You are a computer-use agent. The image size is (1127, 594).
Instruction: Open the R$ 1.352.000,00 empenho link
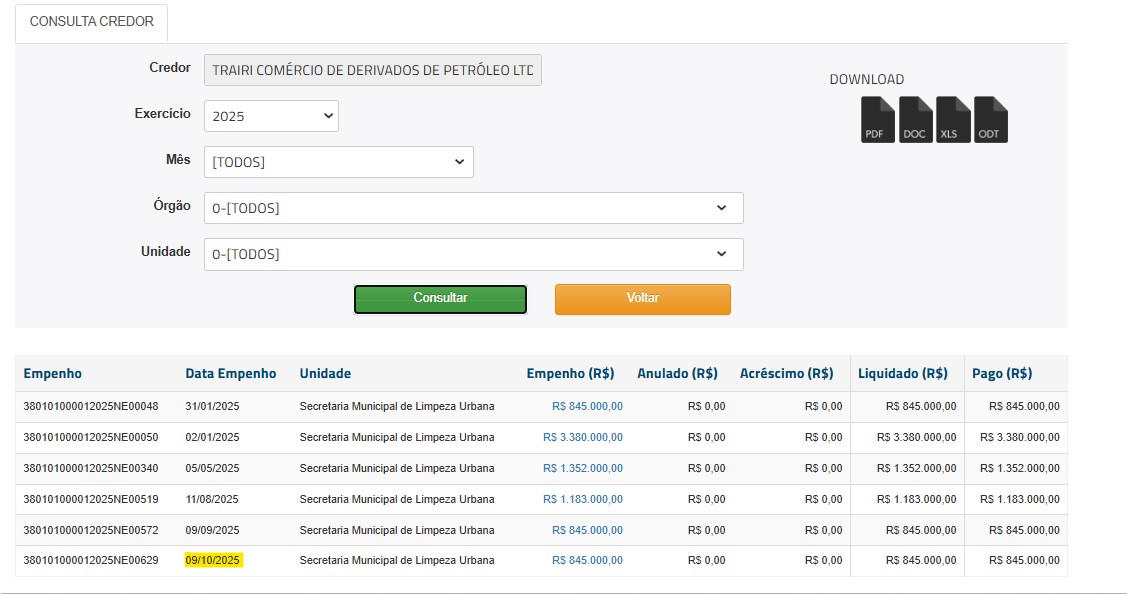coord(582,468)
